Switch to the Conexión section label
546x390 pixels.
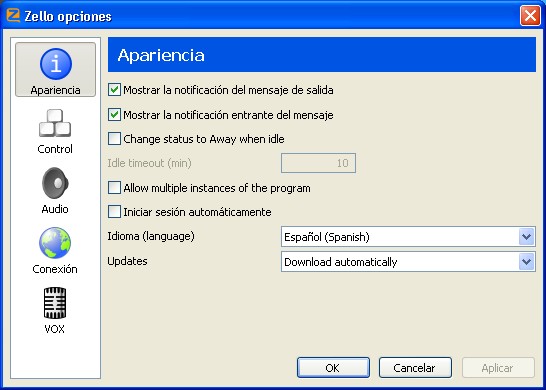(x=55, y=269)
